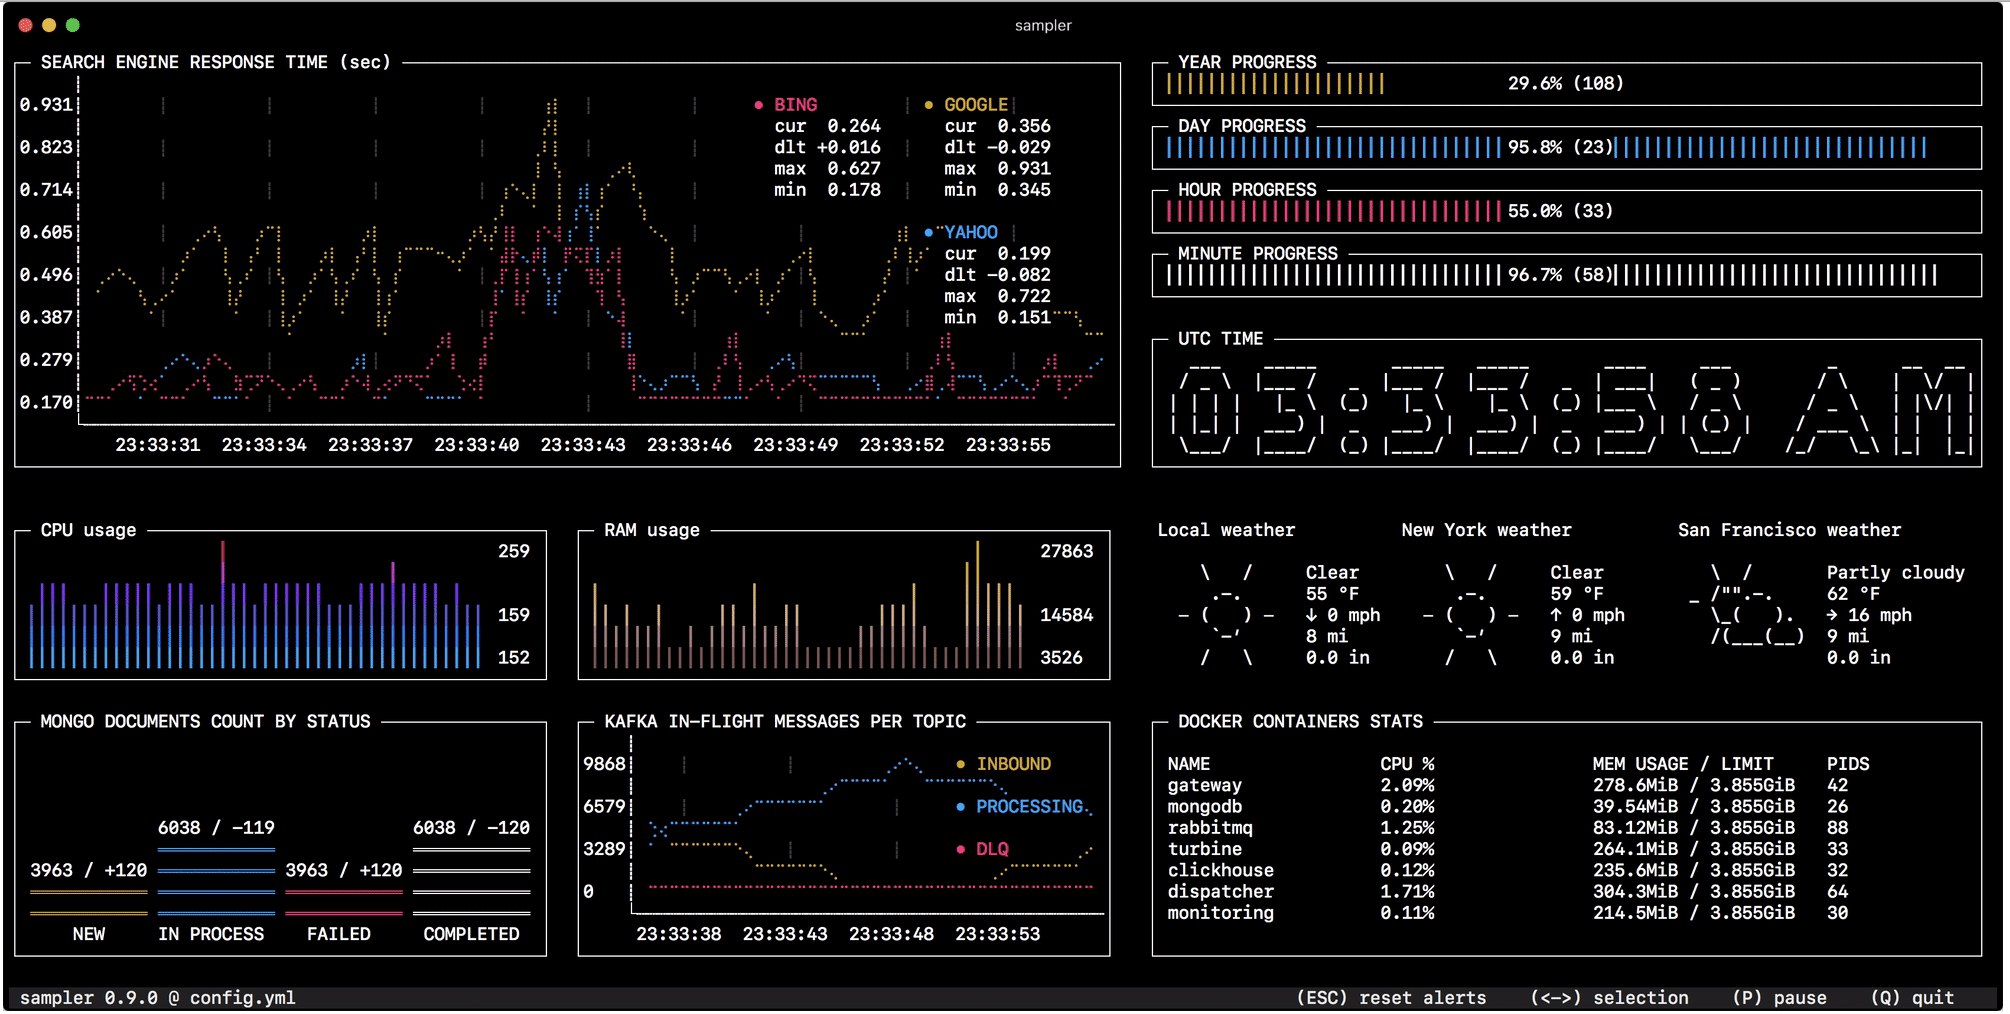Click 'sampler 0.9.0 @ config.yml' status text

tap(158, 998)
